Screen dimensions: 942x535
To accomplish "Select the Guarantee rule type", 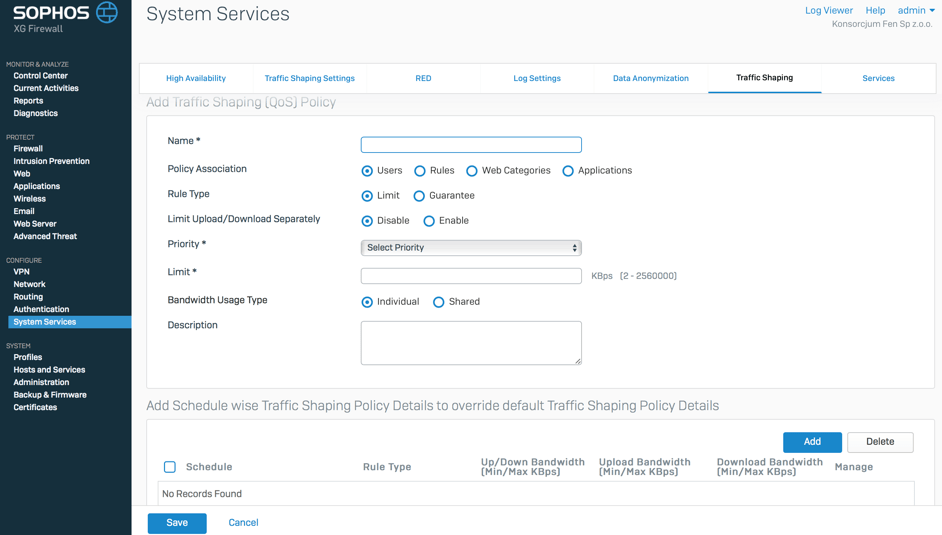I will (419, 196).
